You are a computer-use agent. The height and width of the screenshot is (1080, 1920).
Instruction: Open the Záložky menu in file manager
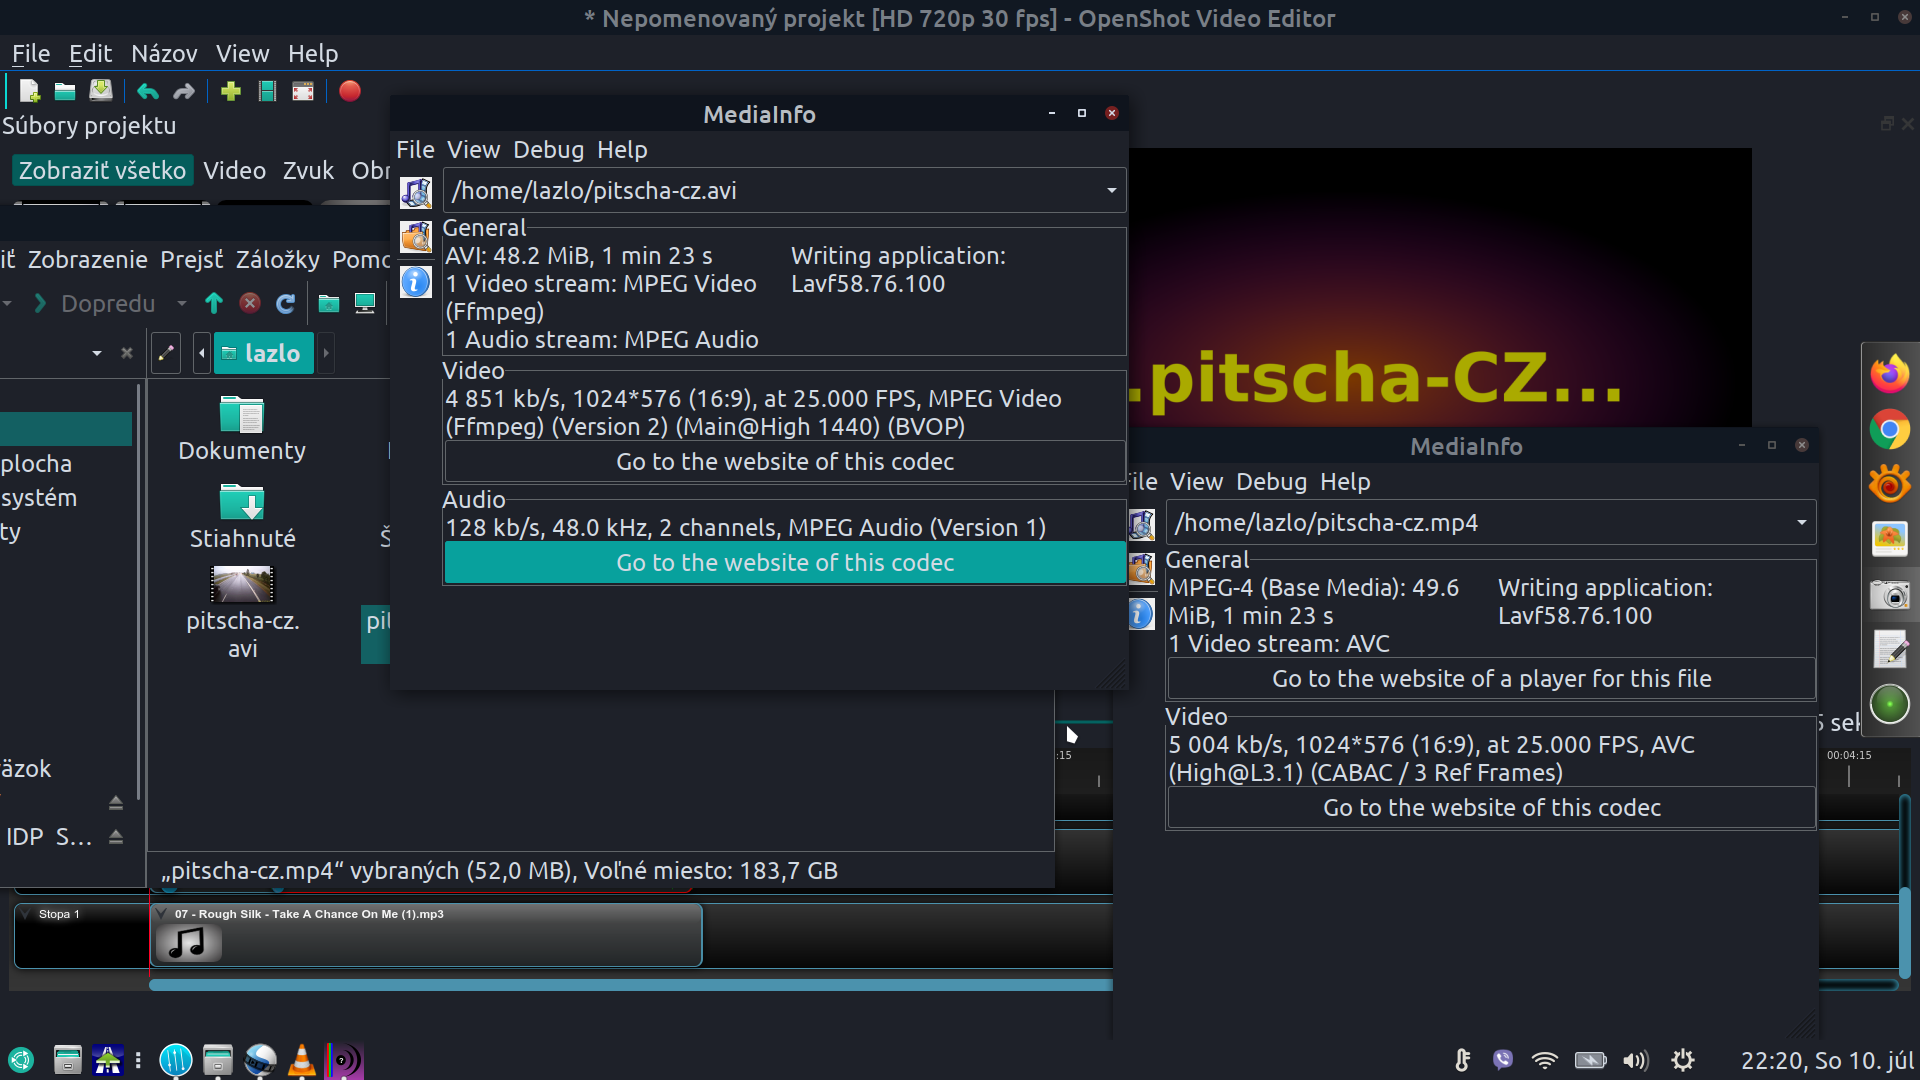click(277, 260)
